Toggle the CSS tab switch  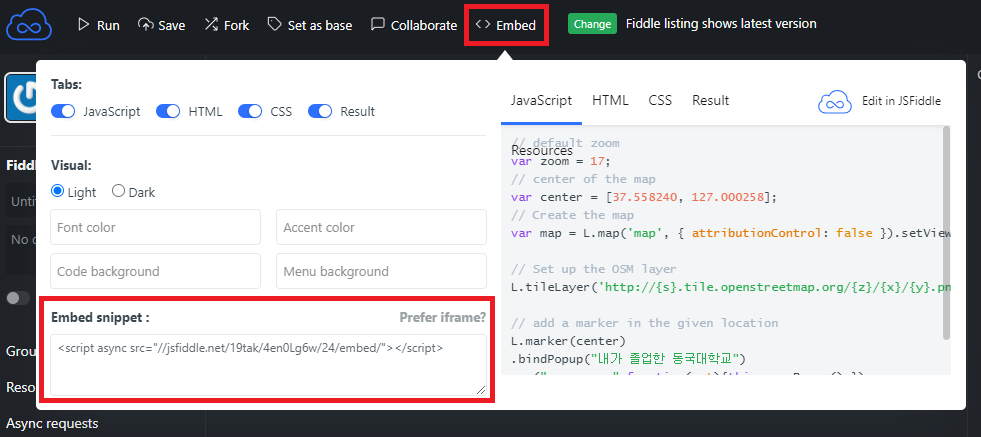click(x=250, y=111)
